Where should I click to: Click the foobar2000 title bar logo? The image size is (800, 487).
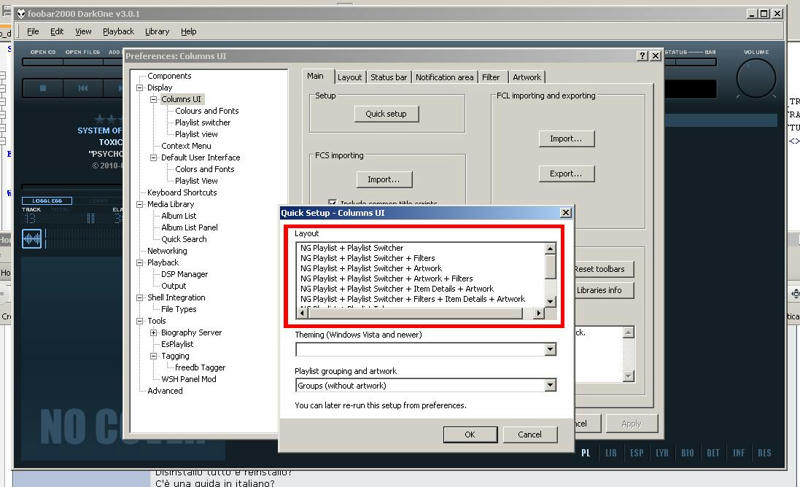(x=10, y=13)
